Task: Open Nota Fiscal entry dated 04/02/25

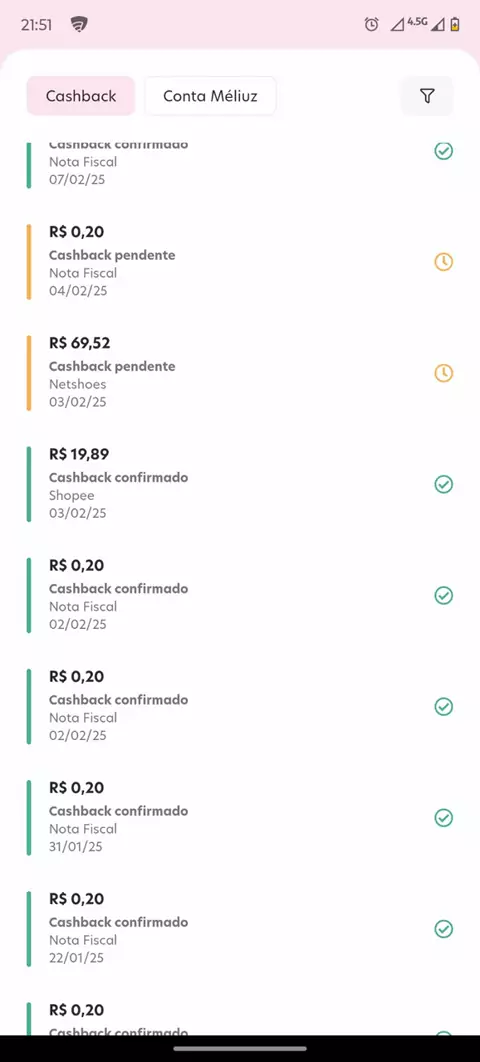Action: click(240, 262)
